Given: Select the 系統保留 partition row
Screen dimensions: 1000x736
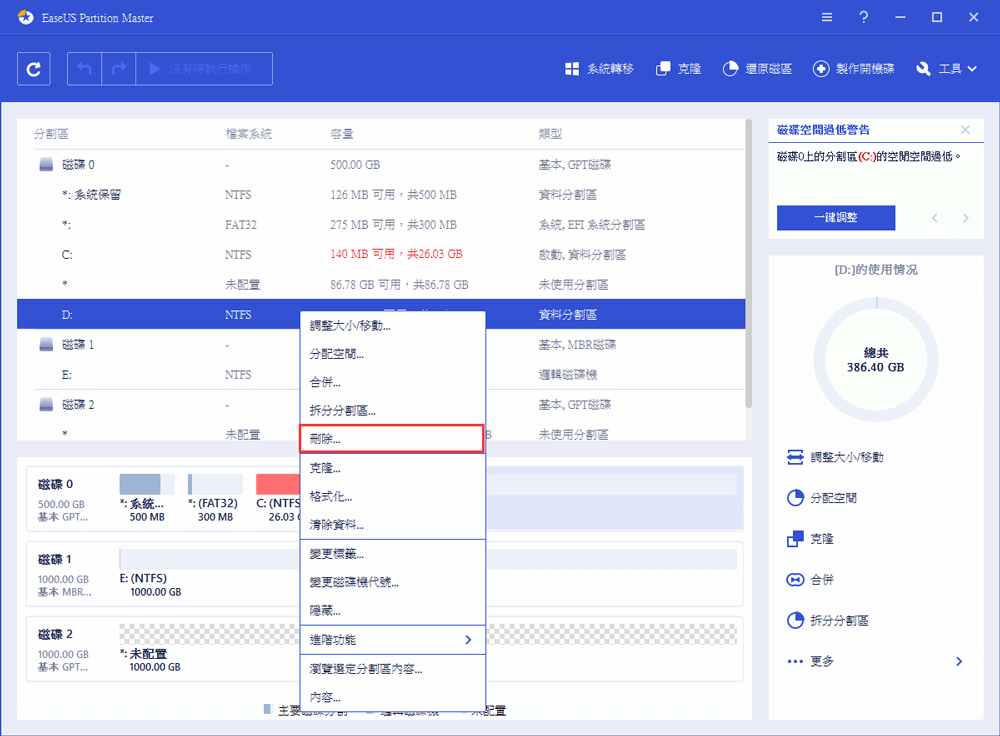Looking at the screenshot, I should tap(381, 195).
